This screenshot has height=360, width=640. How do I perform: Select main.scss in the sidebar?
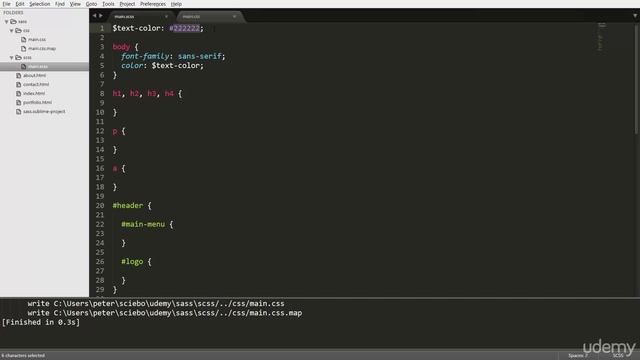click(x=38, y=67)
